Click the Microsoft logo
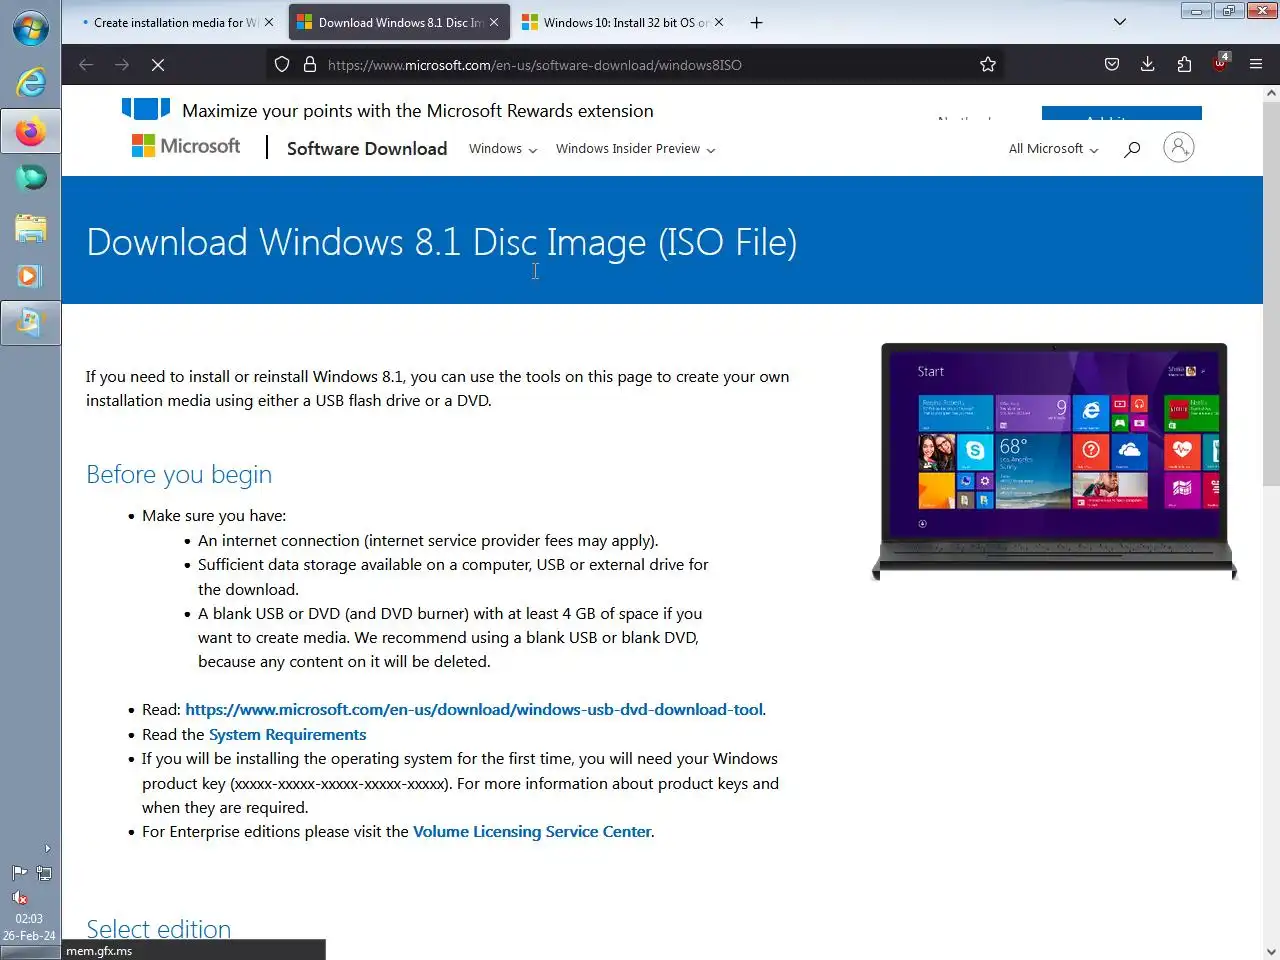Screen dimensions: 1280x960 tap(186, 147)
